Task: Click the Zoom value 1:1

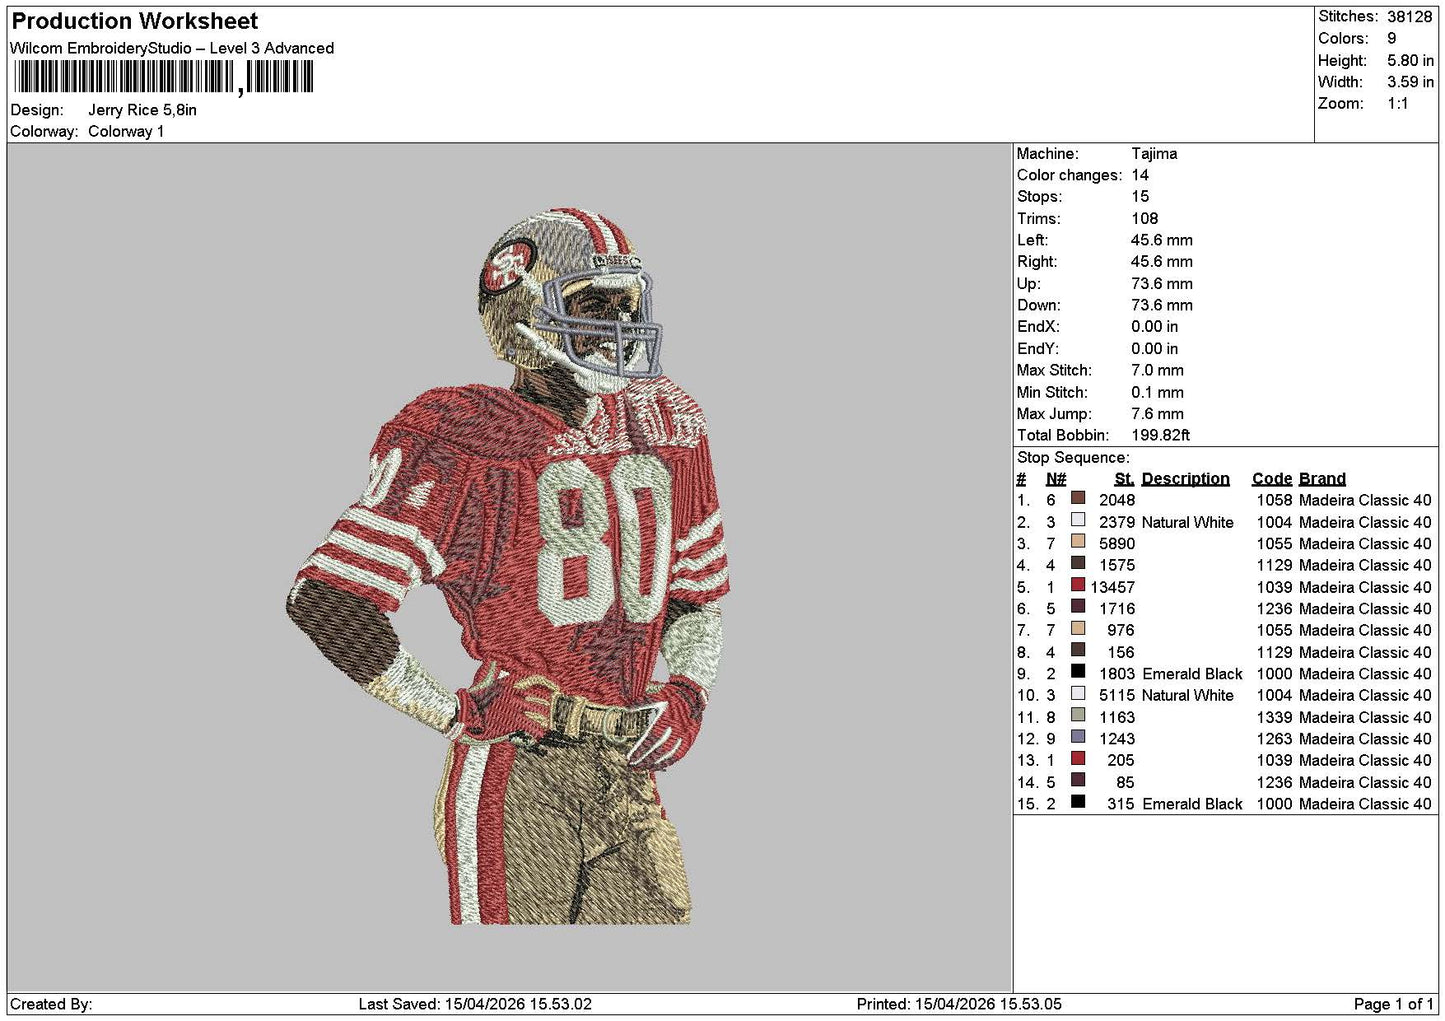Action: point(1397,104)
